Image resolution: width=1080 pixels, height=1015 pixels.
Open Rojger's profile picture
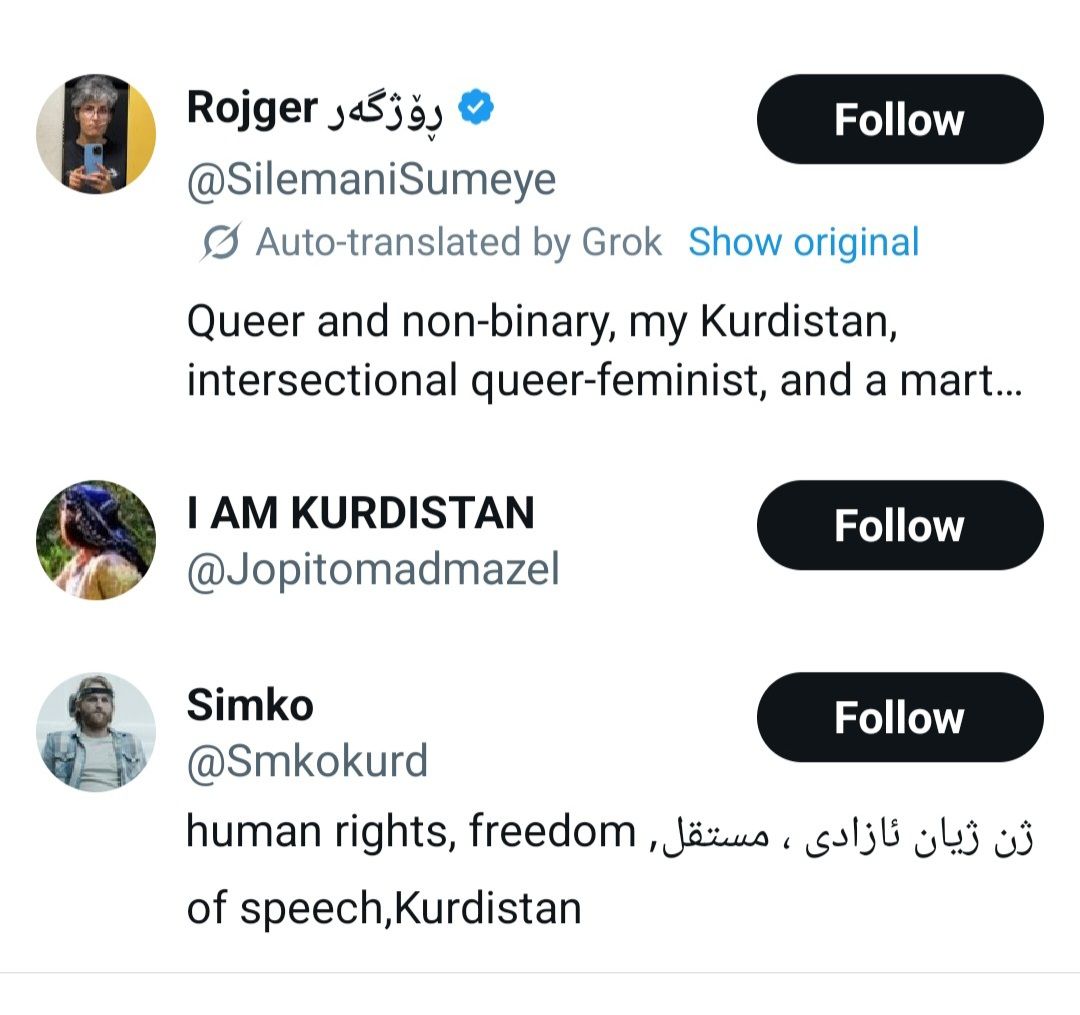click(x=96, y=134)
